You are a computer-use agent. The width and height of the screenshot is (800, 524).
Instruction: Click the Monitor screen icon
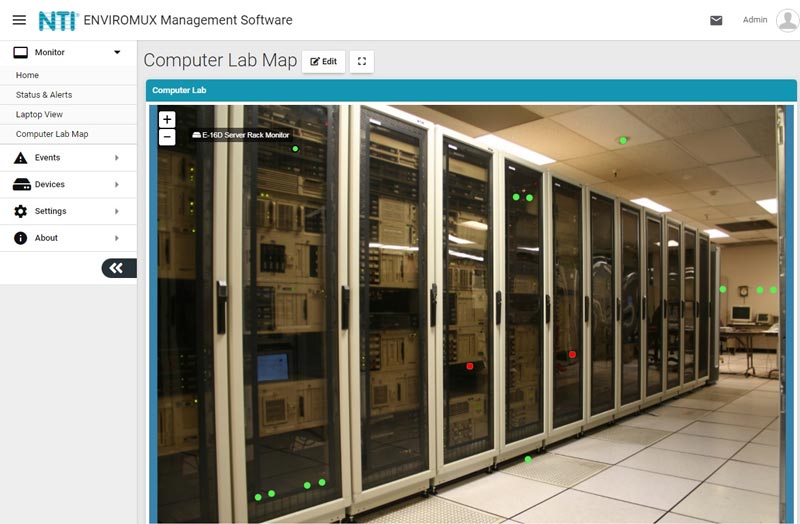(x=20, y=52)
